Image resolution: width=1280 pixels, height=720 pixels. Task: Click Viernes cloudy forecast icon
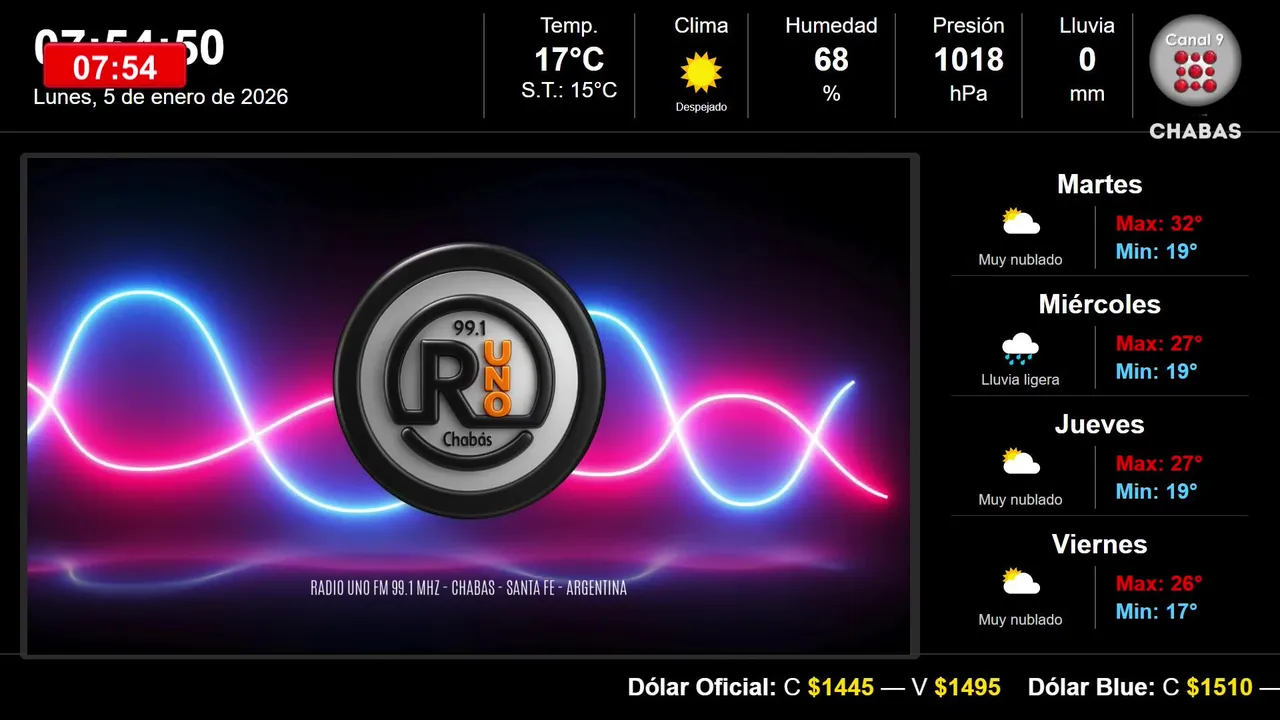pos(1021,582)
